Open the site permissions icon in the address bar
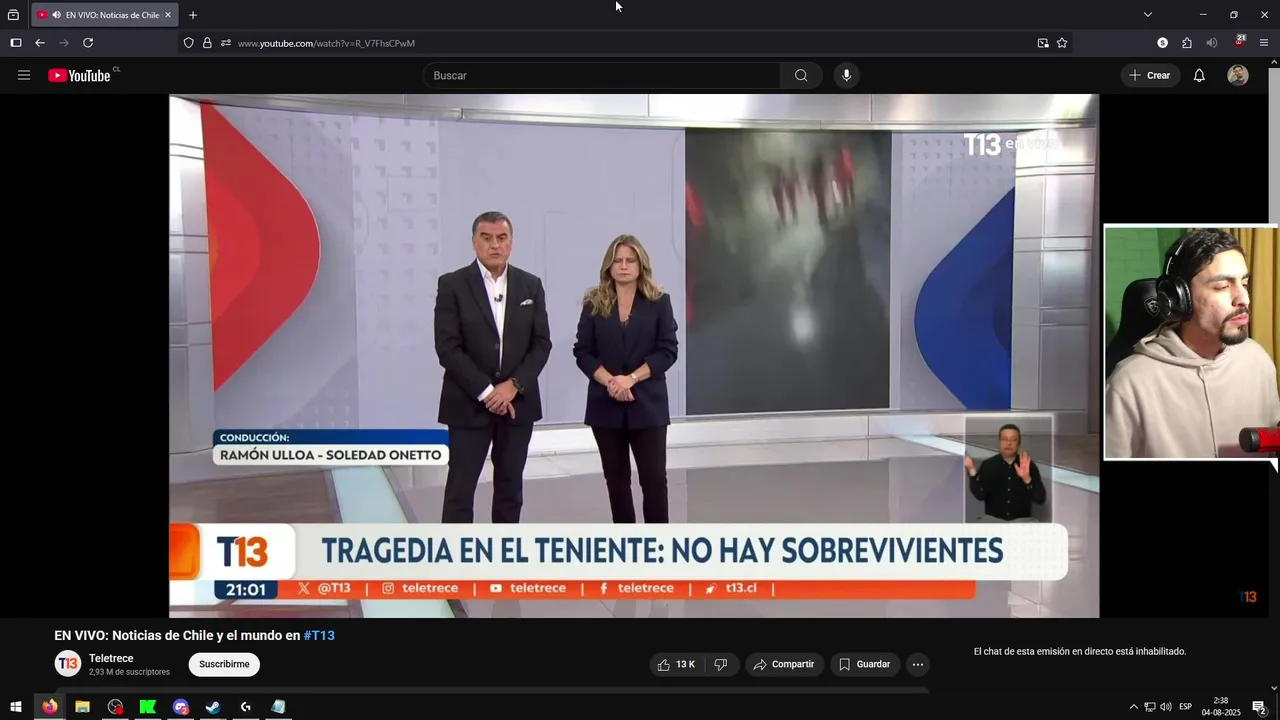The width and height of the screenshot is (1280, 720). [x=226, y=43]
